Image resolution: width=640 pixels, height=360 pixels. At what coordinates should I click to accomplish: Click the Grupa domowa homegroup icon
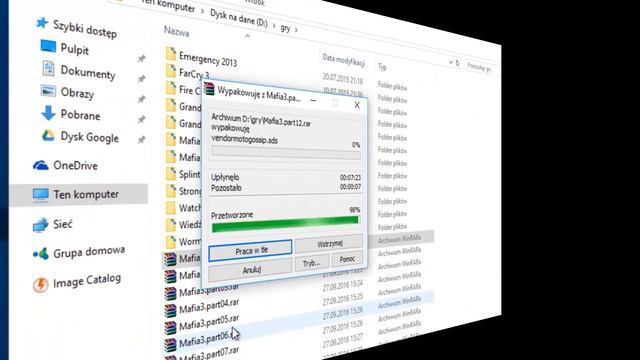coord(40,254)
